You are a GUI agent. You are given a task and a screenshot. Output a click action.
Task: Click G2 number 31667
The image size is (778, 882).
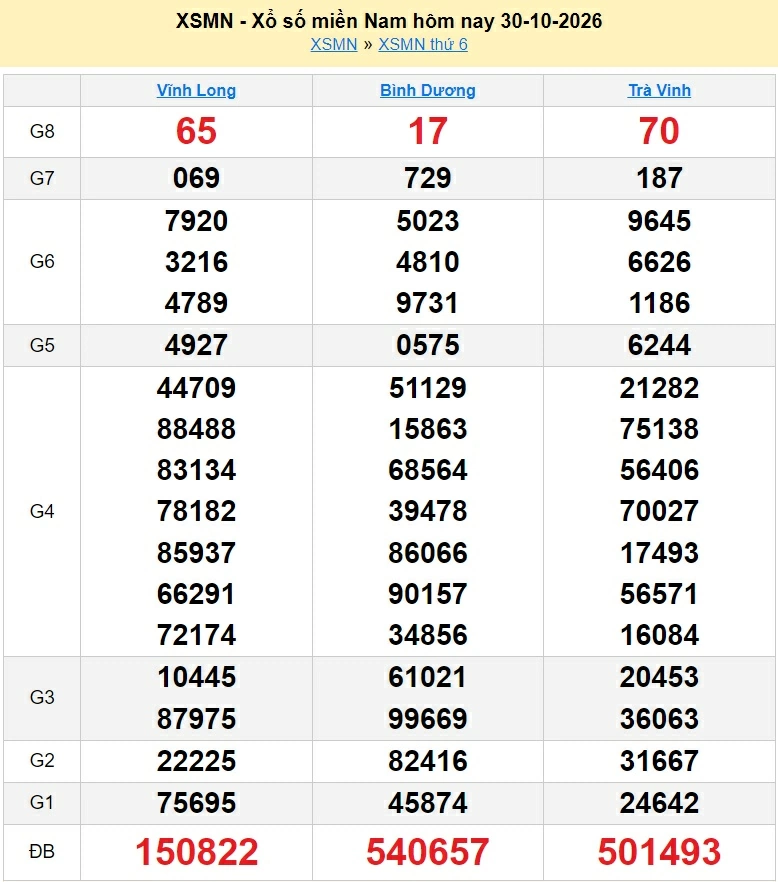click(x=659, y=761)
